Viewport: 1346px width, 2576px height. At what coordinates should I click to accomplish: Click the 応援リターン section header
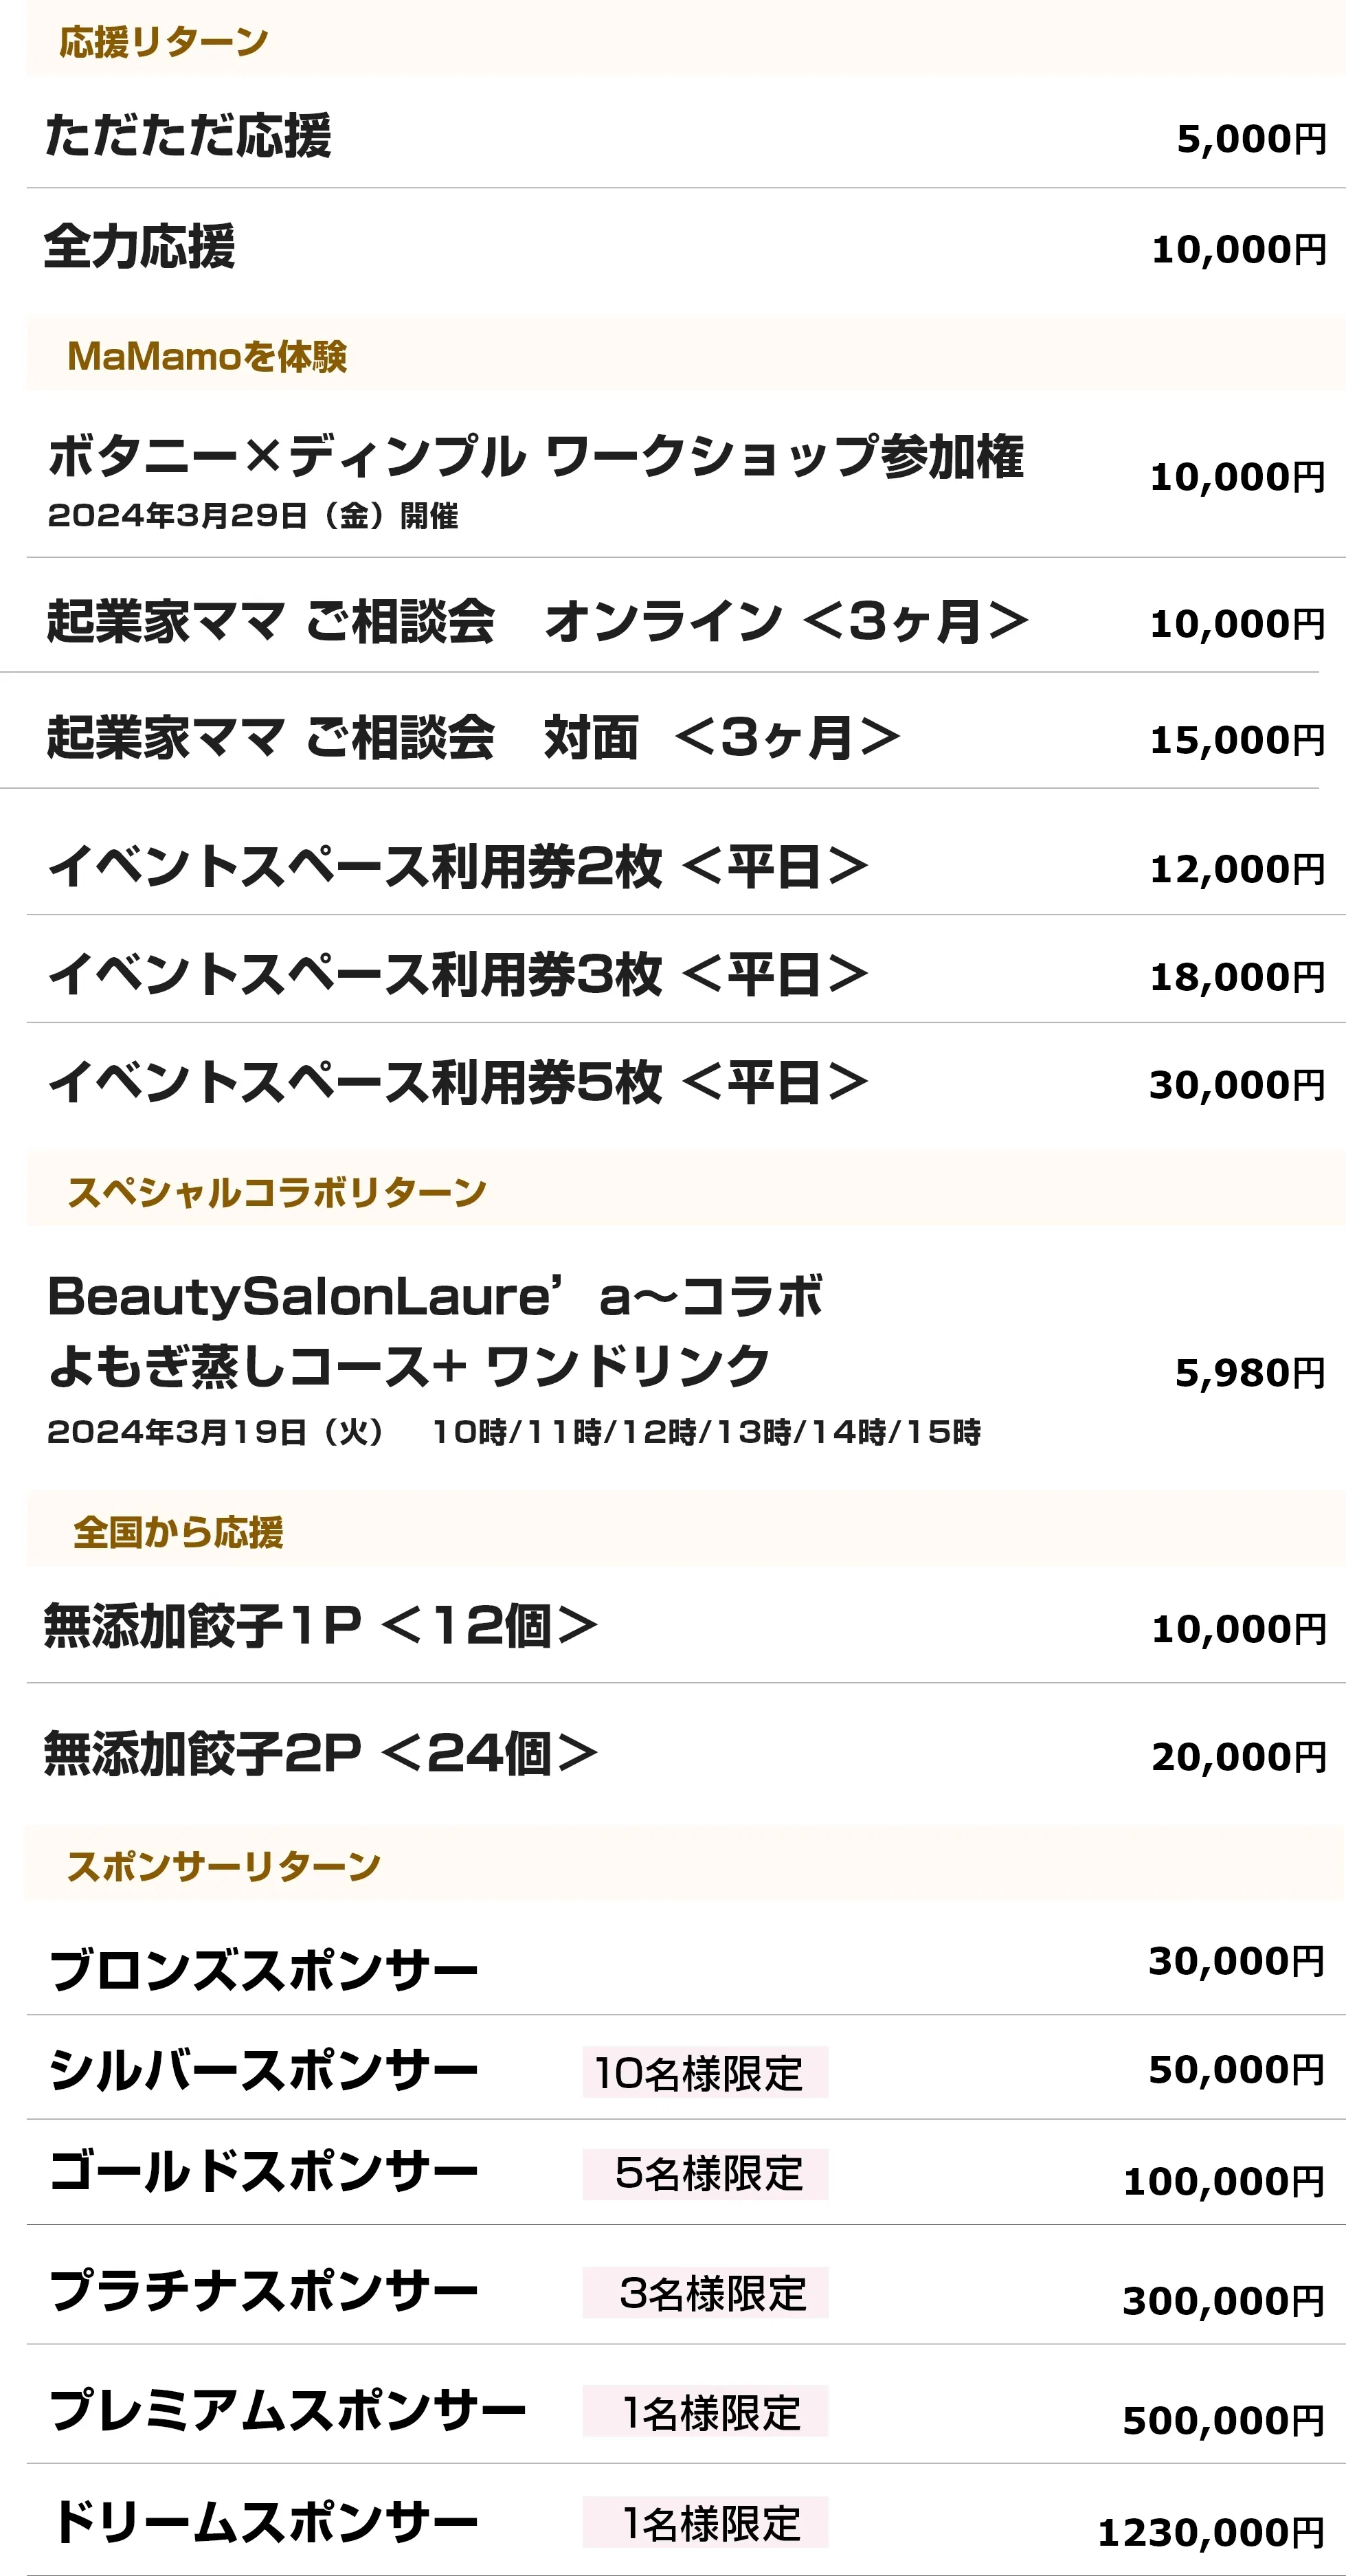[164, 42]
